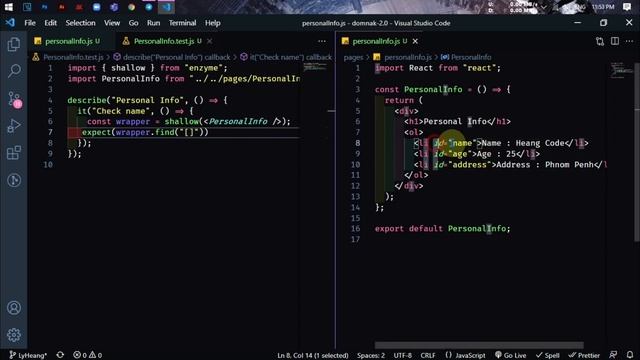Open the File menu
This screenshot has height=360, width=640.
30,23
